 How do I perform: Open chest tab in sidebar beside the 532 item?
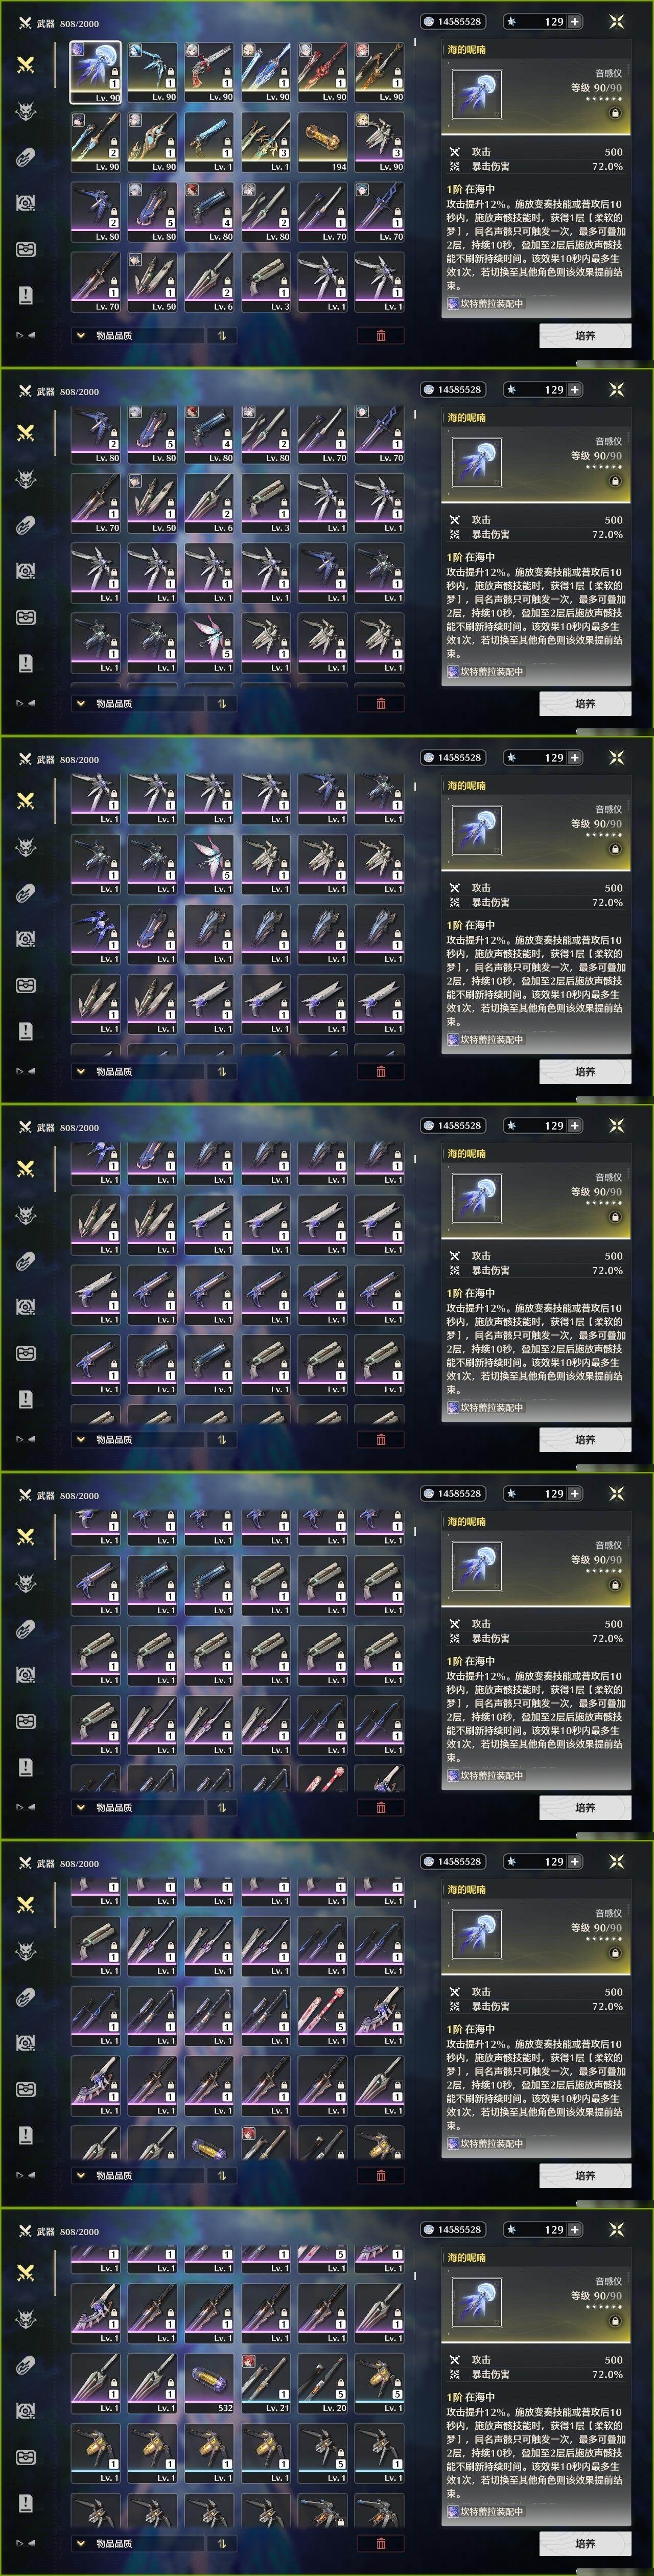(x=26, y=2457)
